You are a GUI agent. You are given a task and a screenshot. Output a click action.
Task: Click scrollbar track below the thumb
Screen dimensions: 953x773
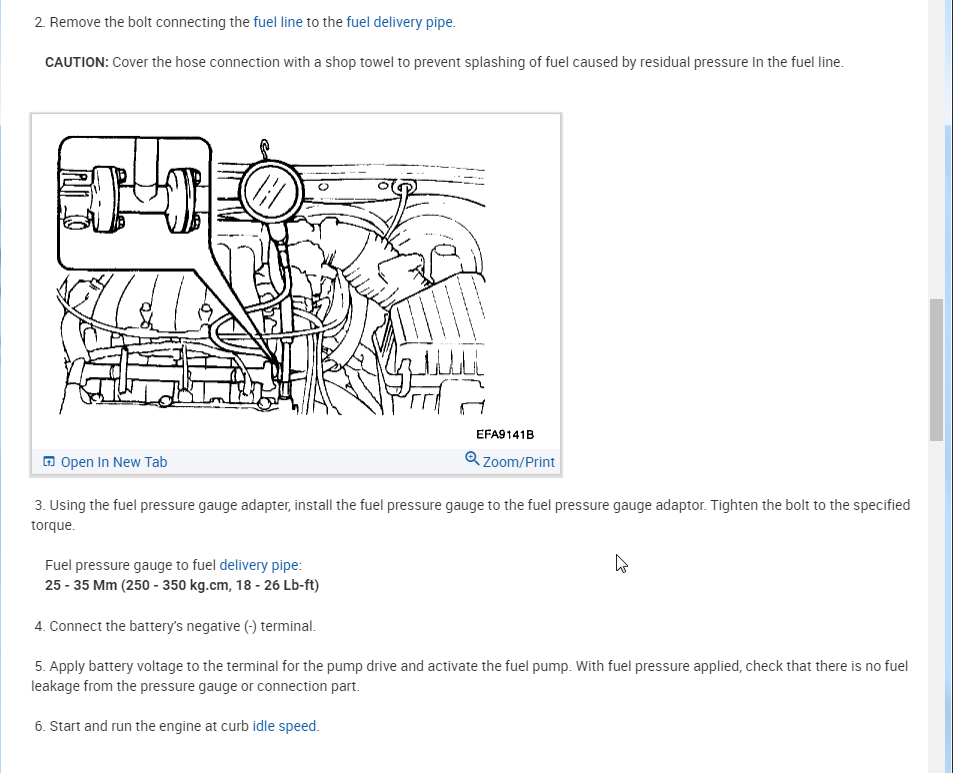pyautogui.click(x=936, y=608)
